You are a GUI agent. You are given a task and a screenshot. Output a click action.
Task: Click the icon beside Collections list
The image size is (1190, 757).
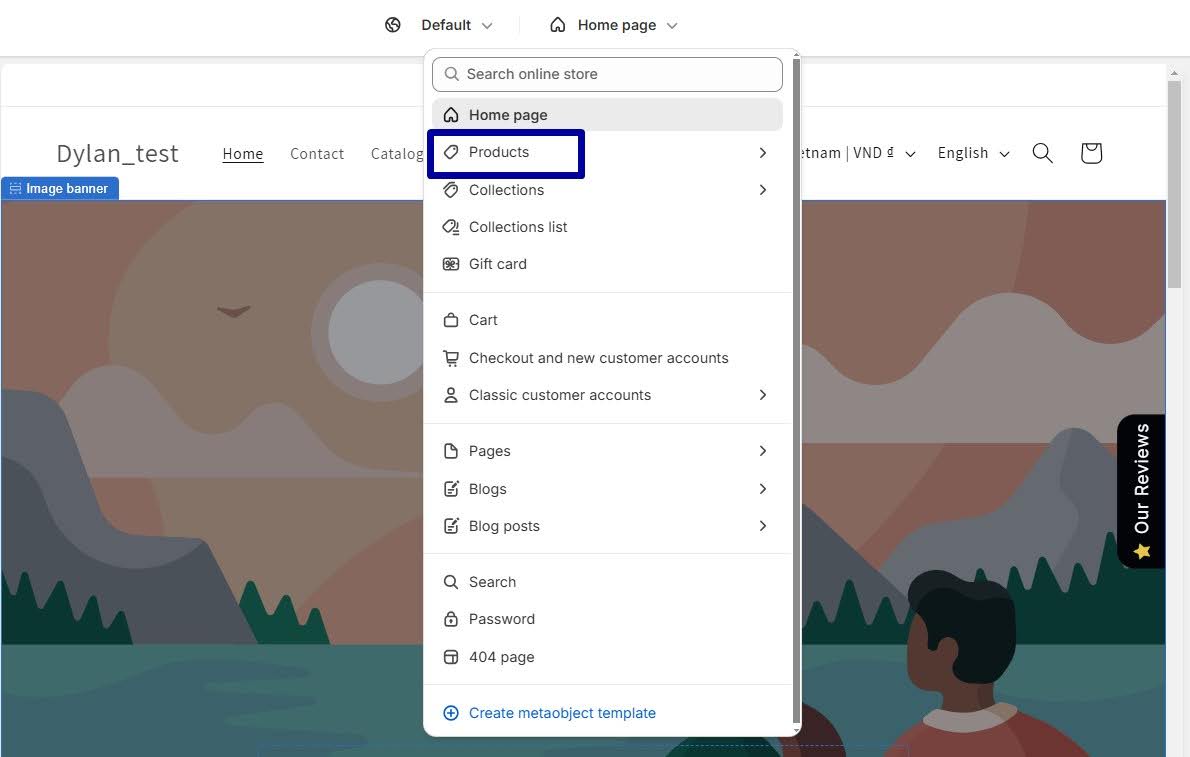[451, 227]
